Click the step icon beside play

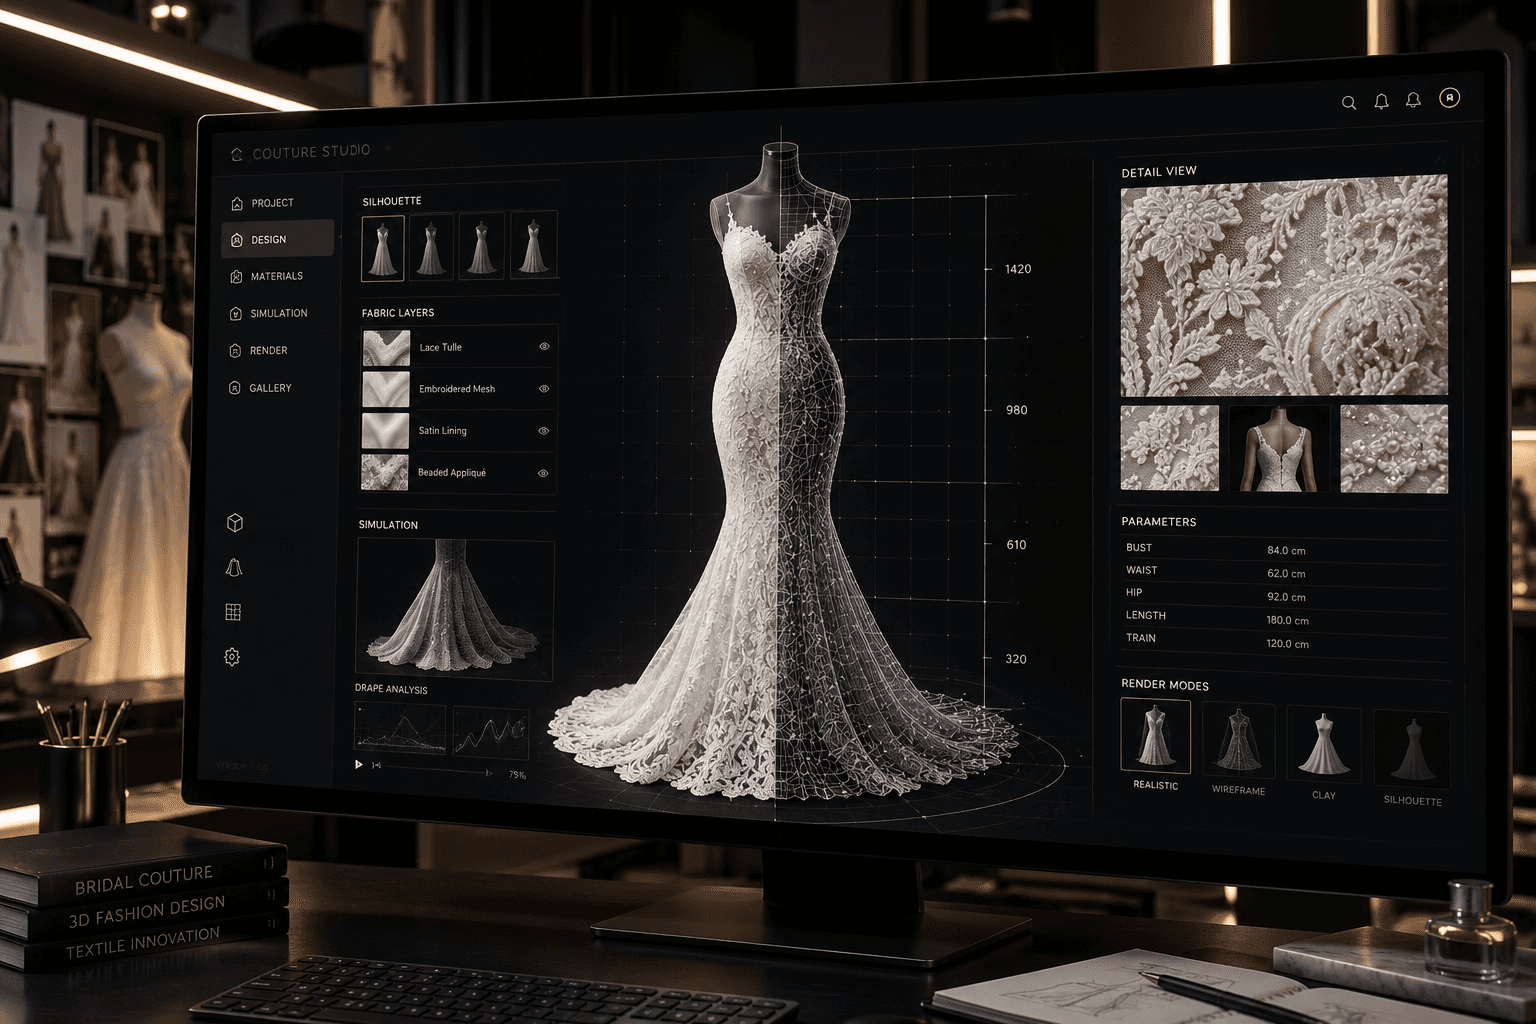(376, 765)
